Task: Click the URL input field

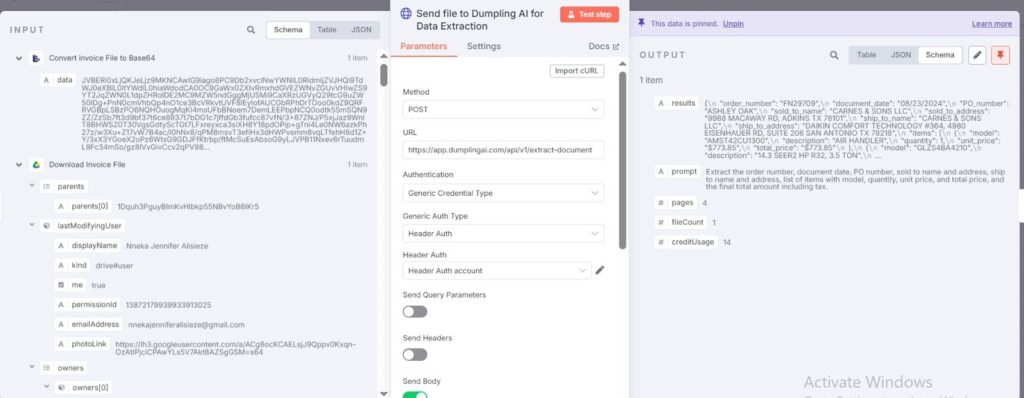Action: [x=503, y=150]
